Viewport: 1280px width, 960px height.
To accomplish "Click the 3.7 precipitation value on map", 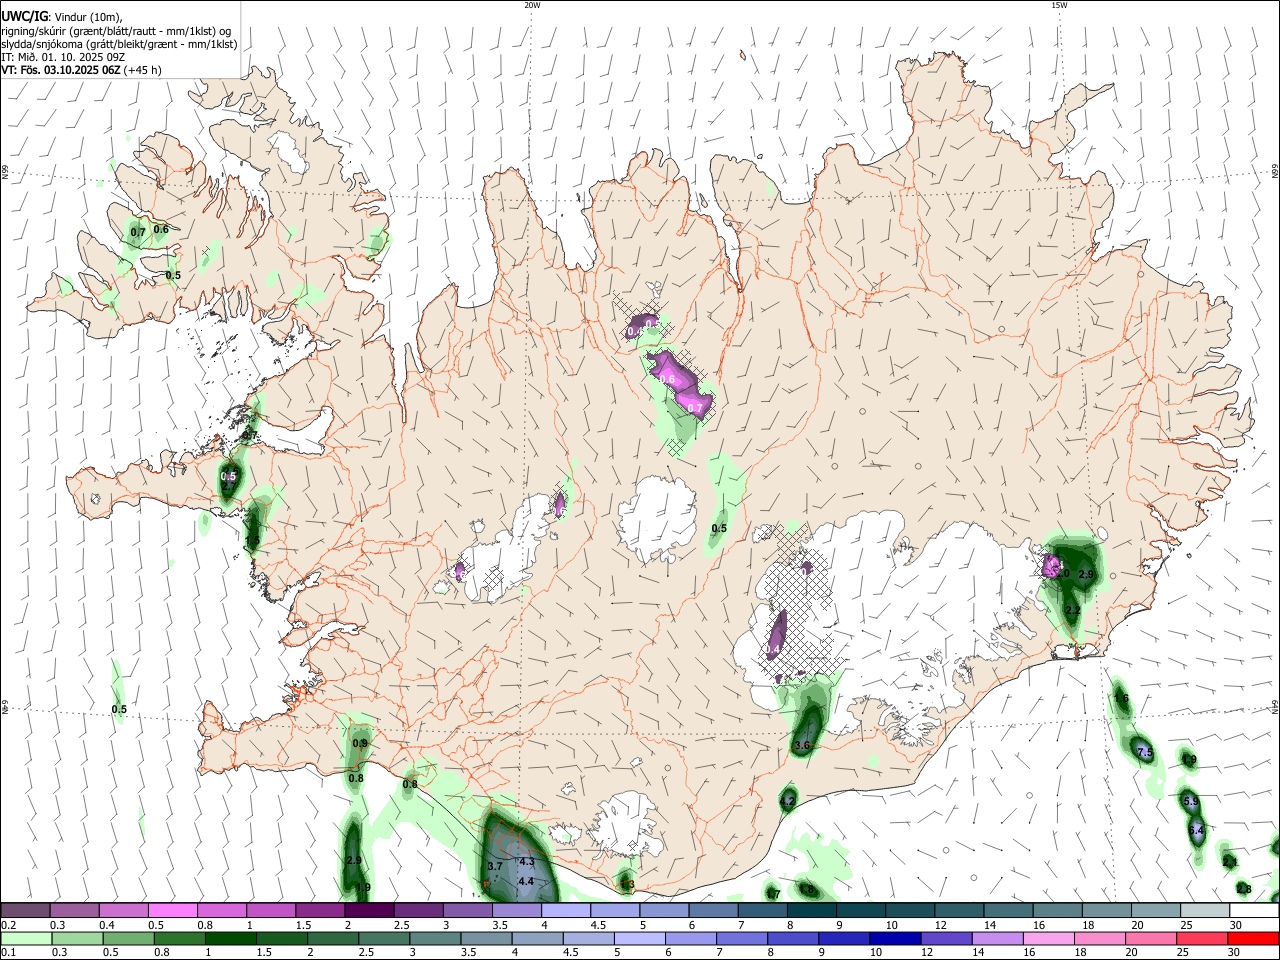I will (495, 866).
